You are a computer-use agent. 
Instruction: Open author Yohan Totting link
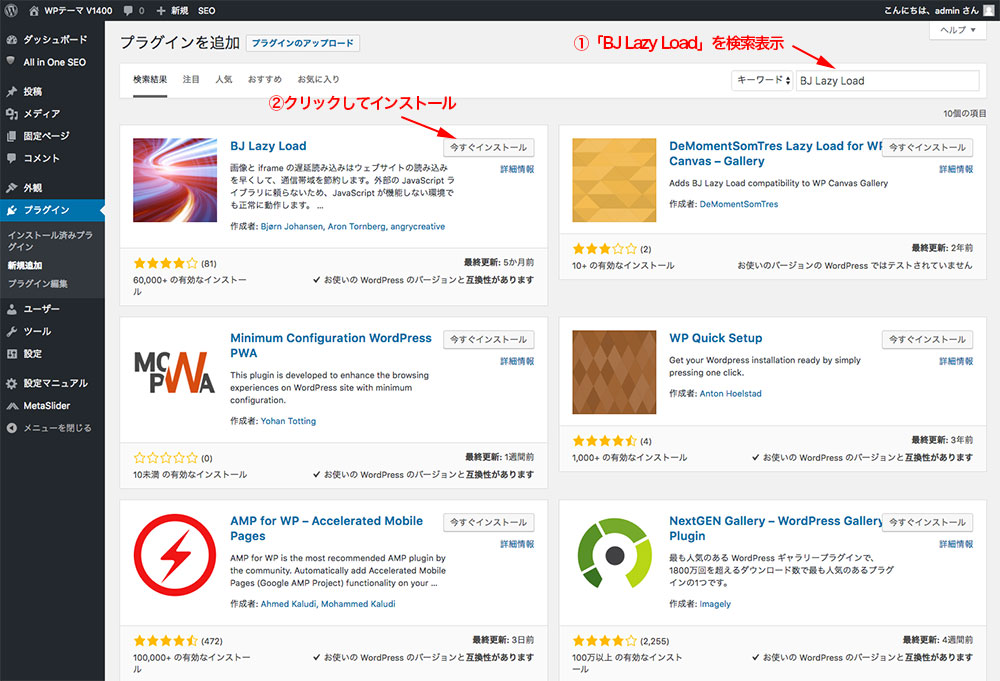tap(288, 421)
